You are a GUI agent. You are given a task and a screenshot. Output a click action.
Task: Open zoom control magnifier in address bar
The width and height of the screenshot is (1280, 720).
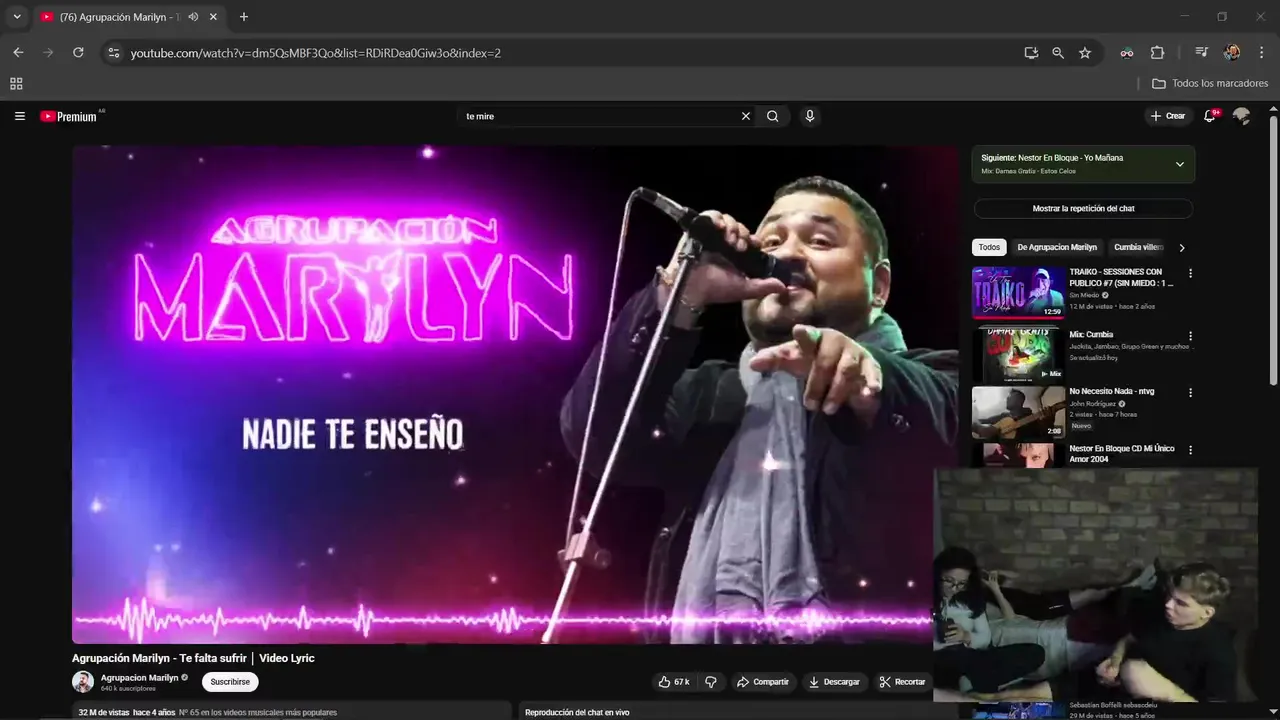[1058, 53]
